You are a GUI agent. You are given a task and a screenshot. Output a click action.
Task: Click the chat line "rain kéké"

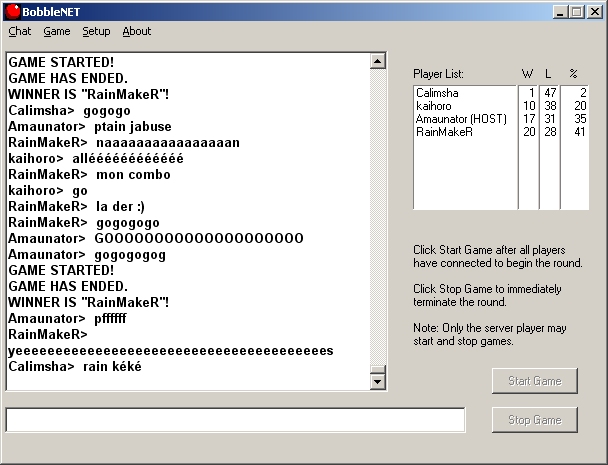pyautogui.click(x=112, y=367)
